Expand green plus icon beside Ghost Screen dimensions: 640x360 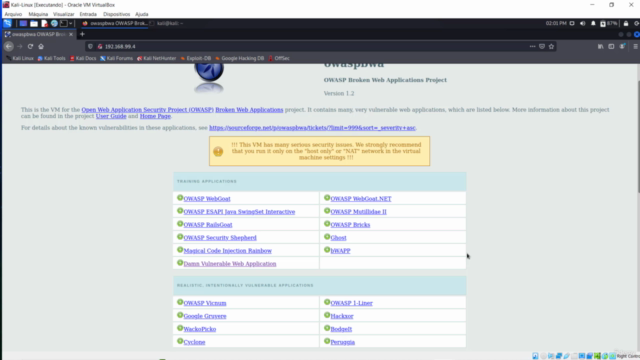[327, 237]
